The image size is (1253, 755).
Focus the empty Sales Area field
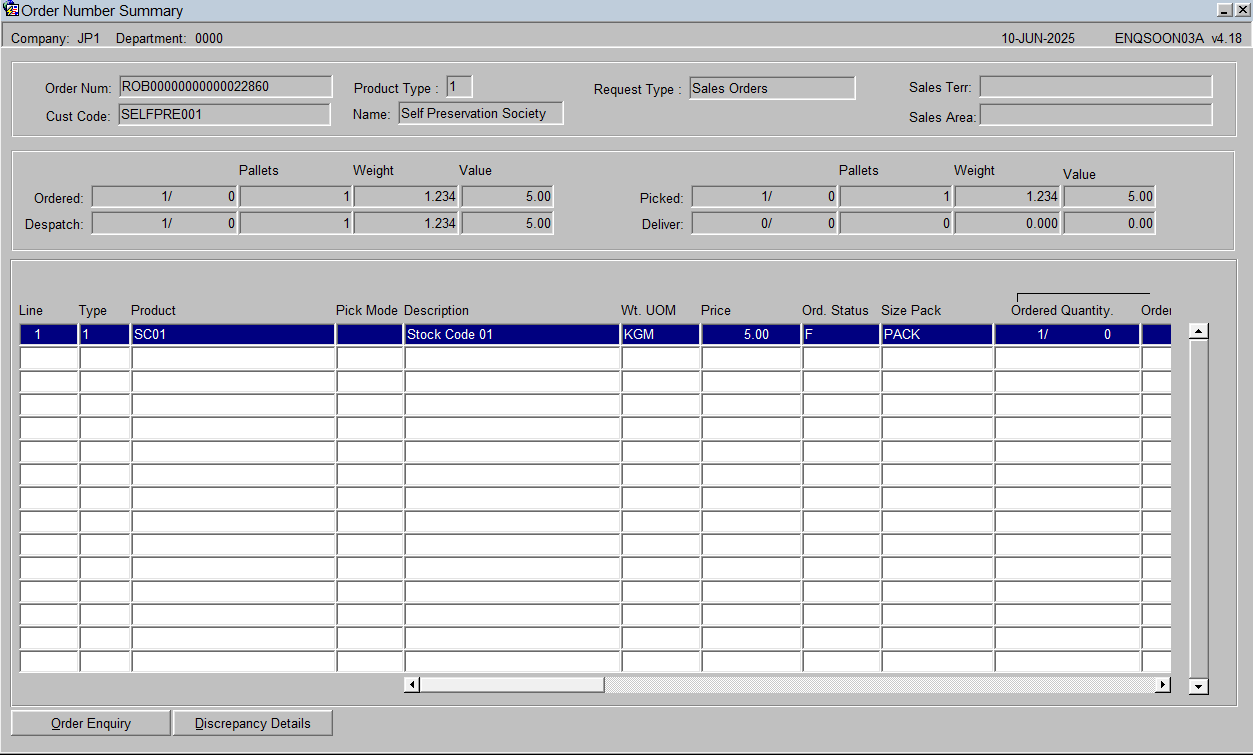[x=1095, y=115]
